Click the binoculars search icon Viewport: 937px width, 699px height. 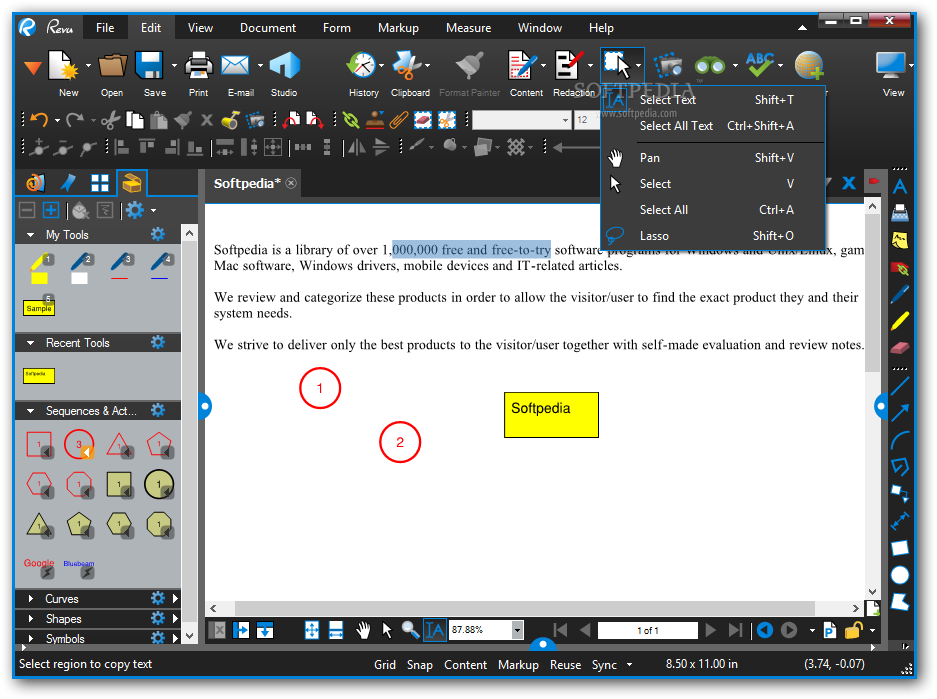pyautogui.click(x=710, y=66)
